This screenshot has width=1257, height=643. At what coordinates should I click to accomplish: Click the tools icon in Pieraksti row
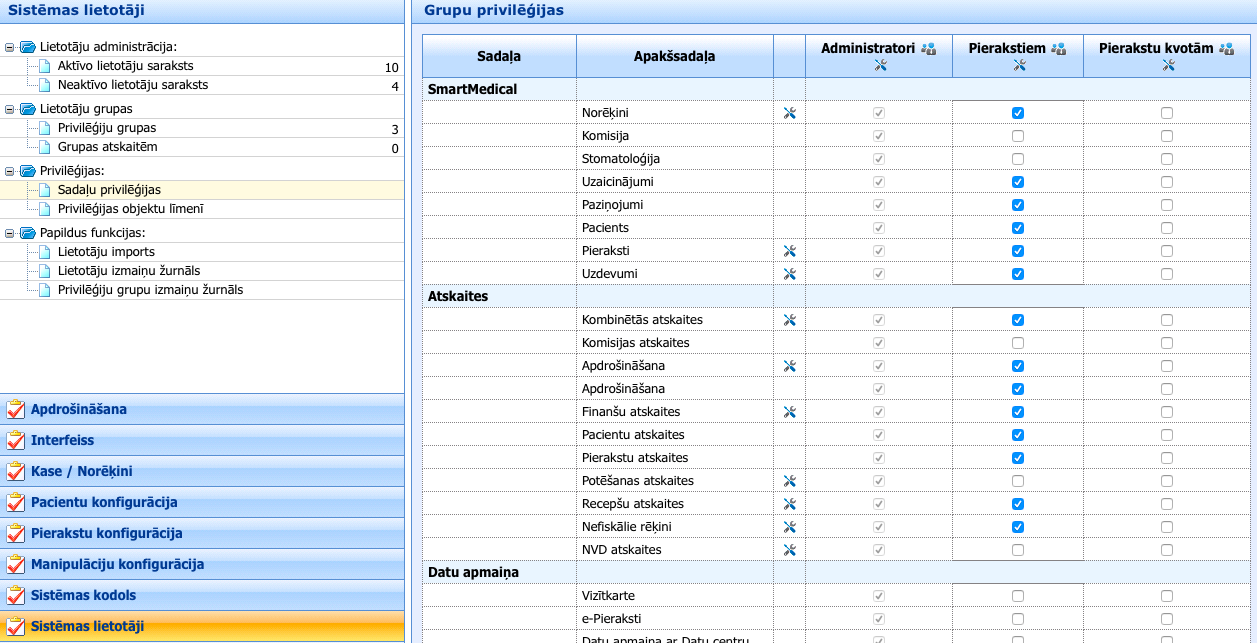(x=789, y=251)
